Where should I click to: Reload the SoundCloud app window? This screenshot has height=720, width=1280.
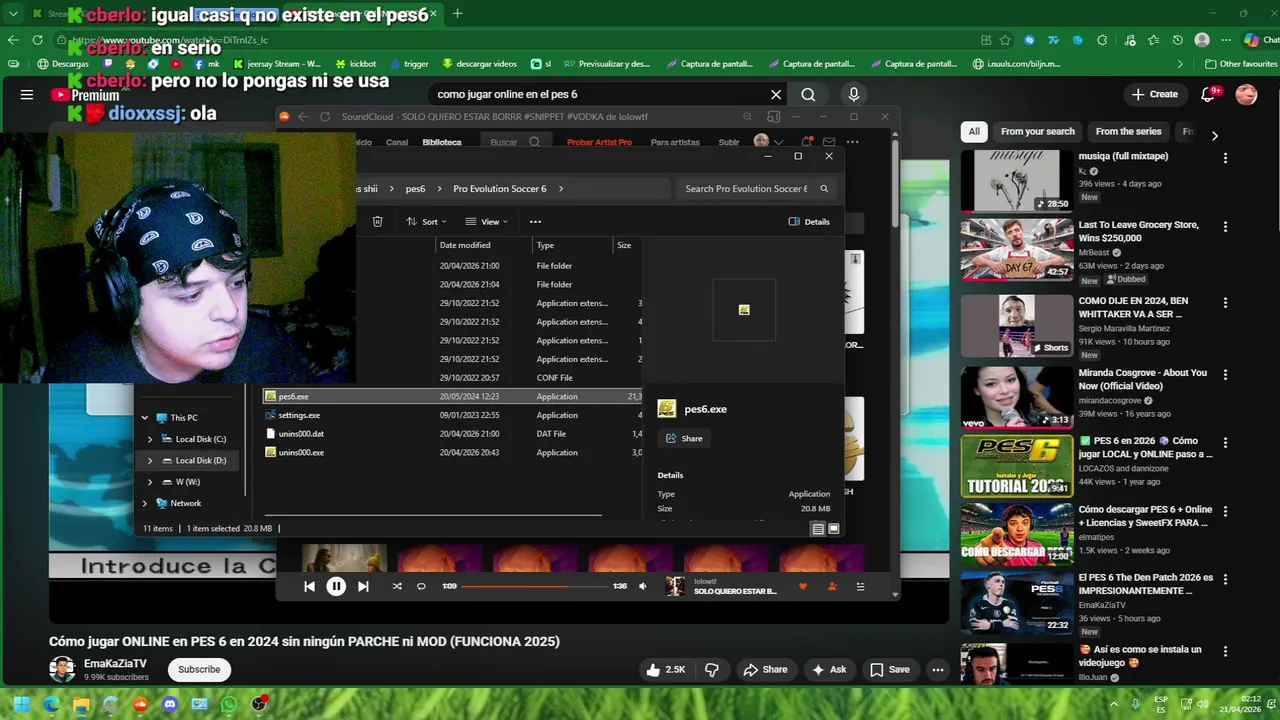(325, 117)
